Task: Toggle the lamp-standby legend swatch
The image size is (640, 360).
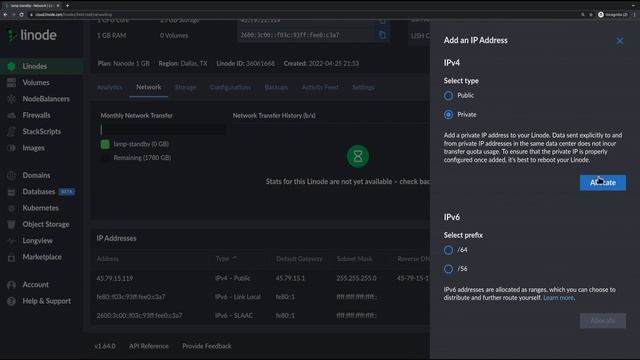Action: pyautogui.click(x=105, y=144)
